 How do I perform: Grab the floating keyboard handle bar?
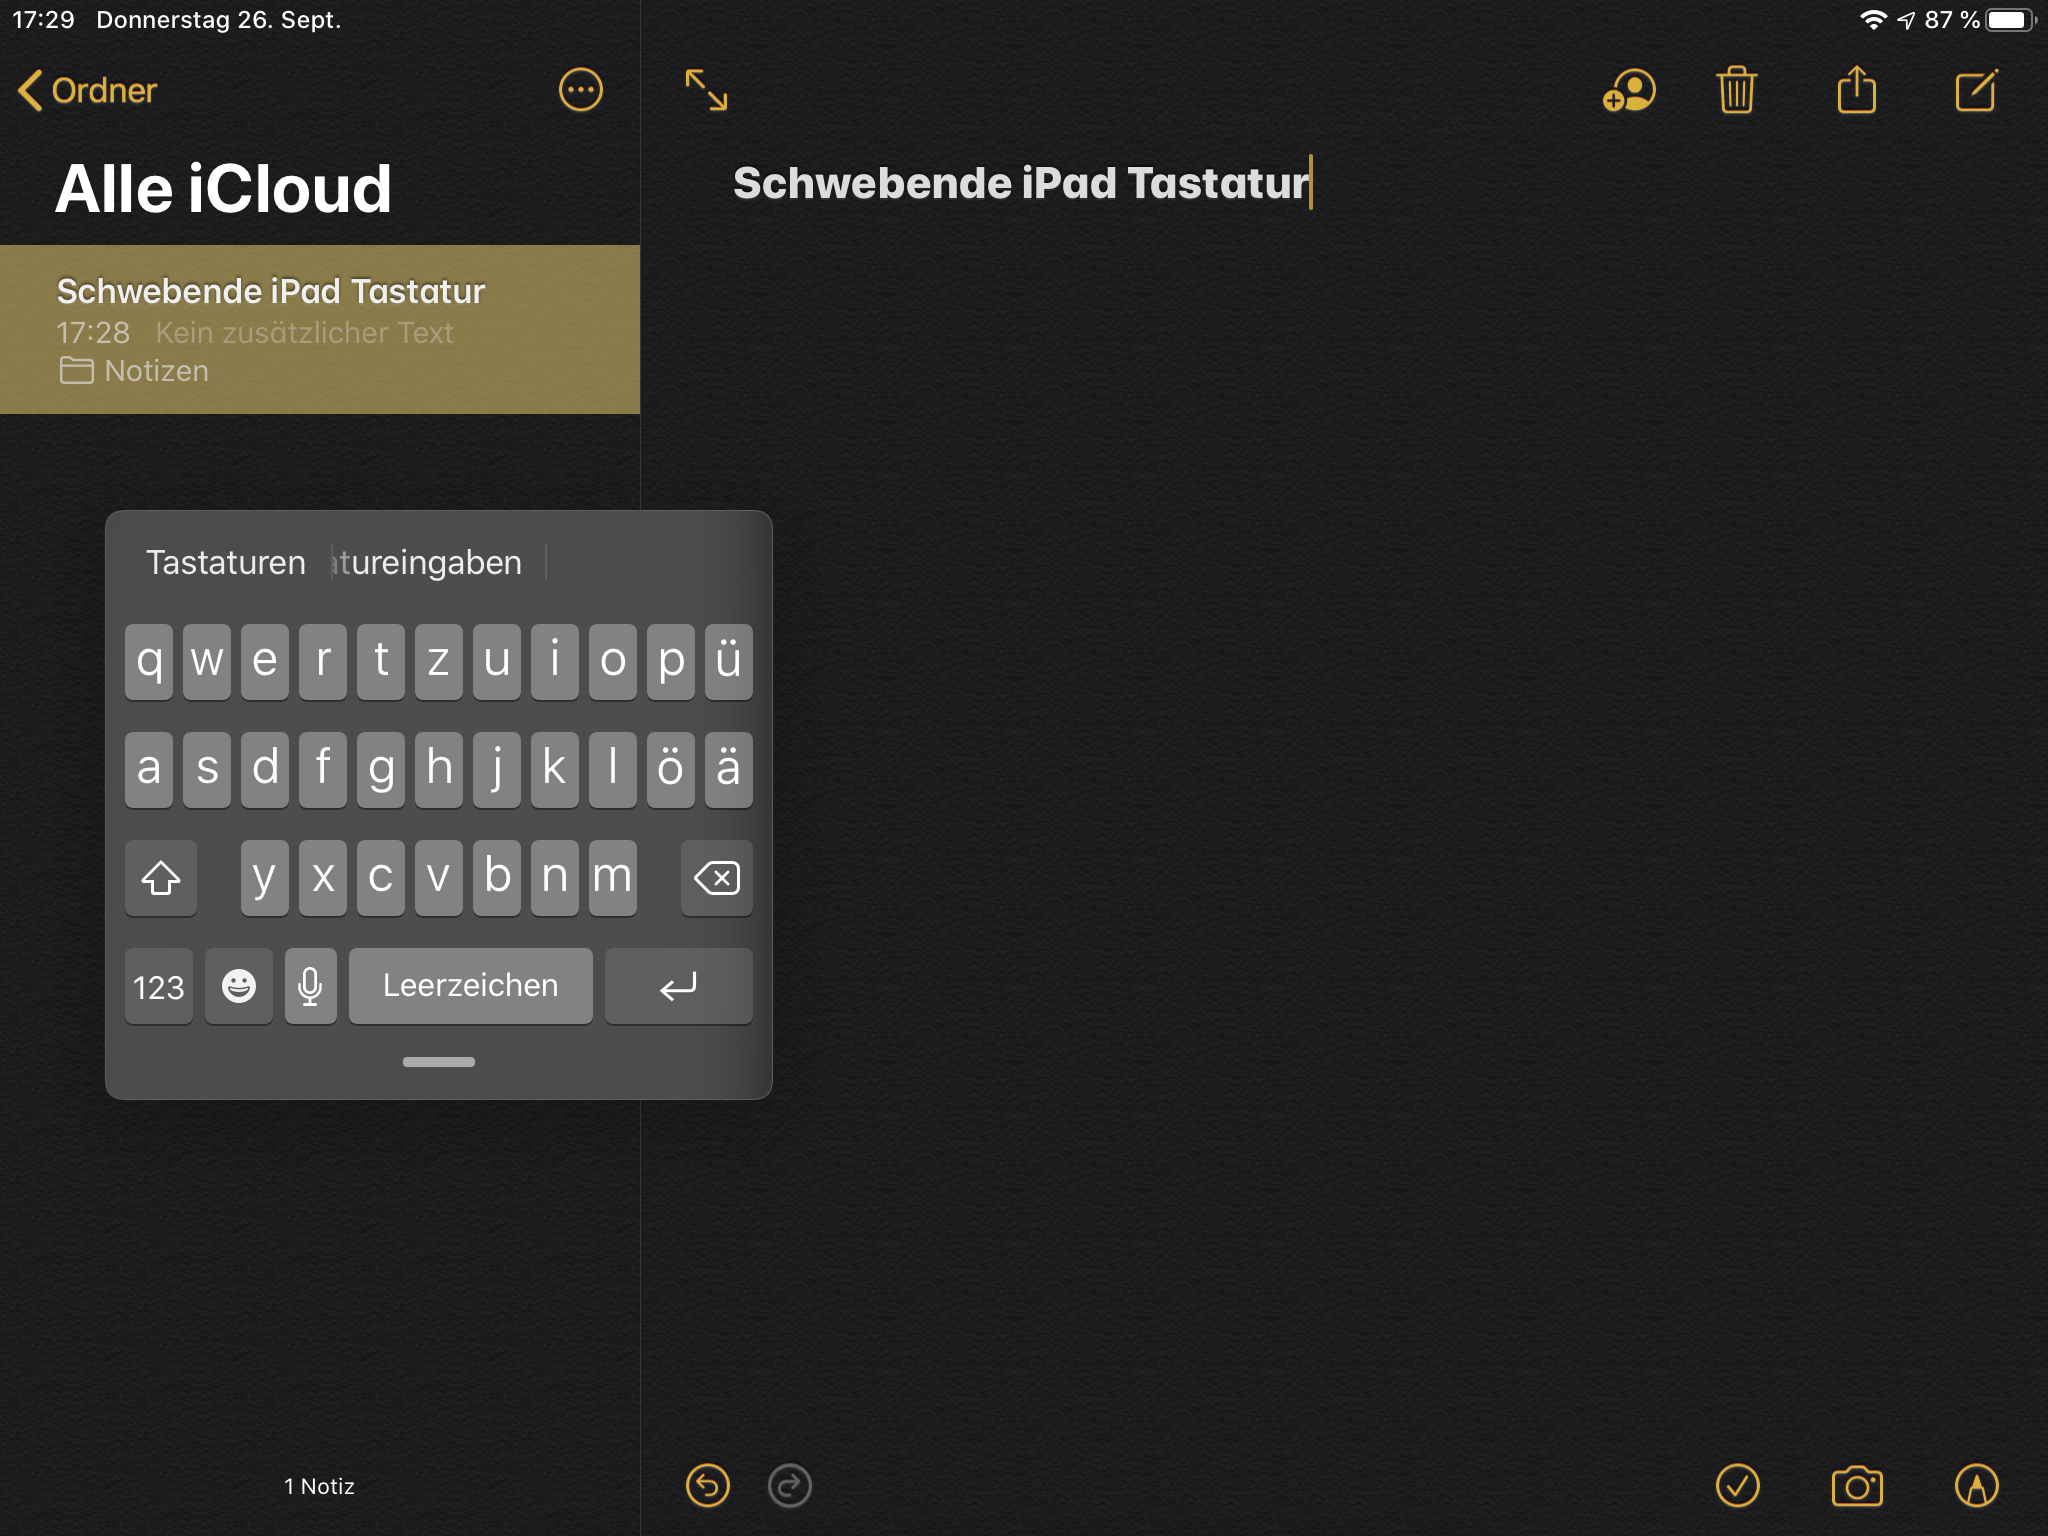(x=439, y=1062)
